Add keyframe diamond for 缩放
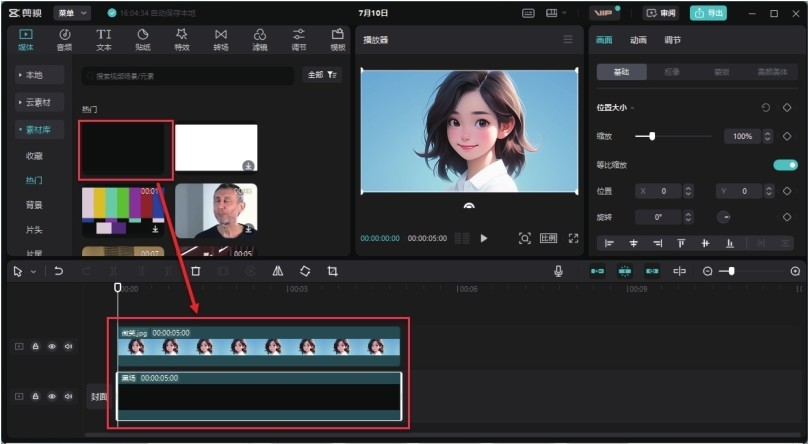Screen dimensions: 808x444 coord(787,136)
